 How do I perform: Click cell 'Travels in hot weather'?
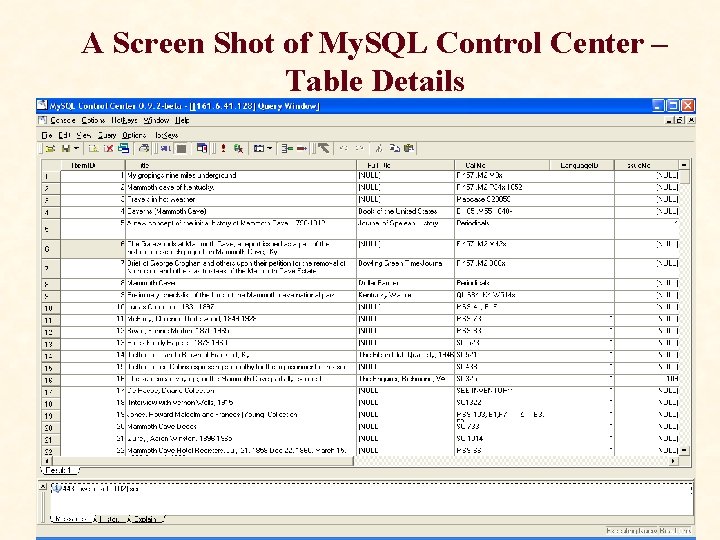tap(241, 199)
